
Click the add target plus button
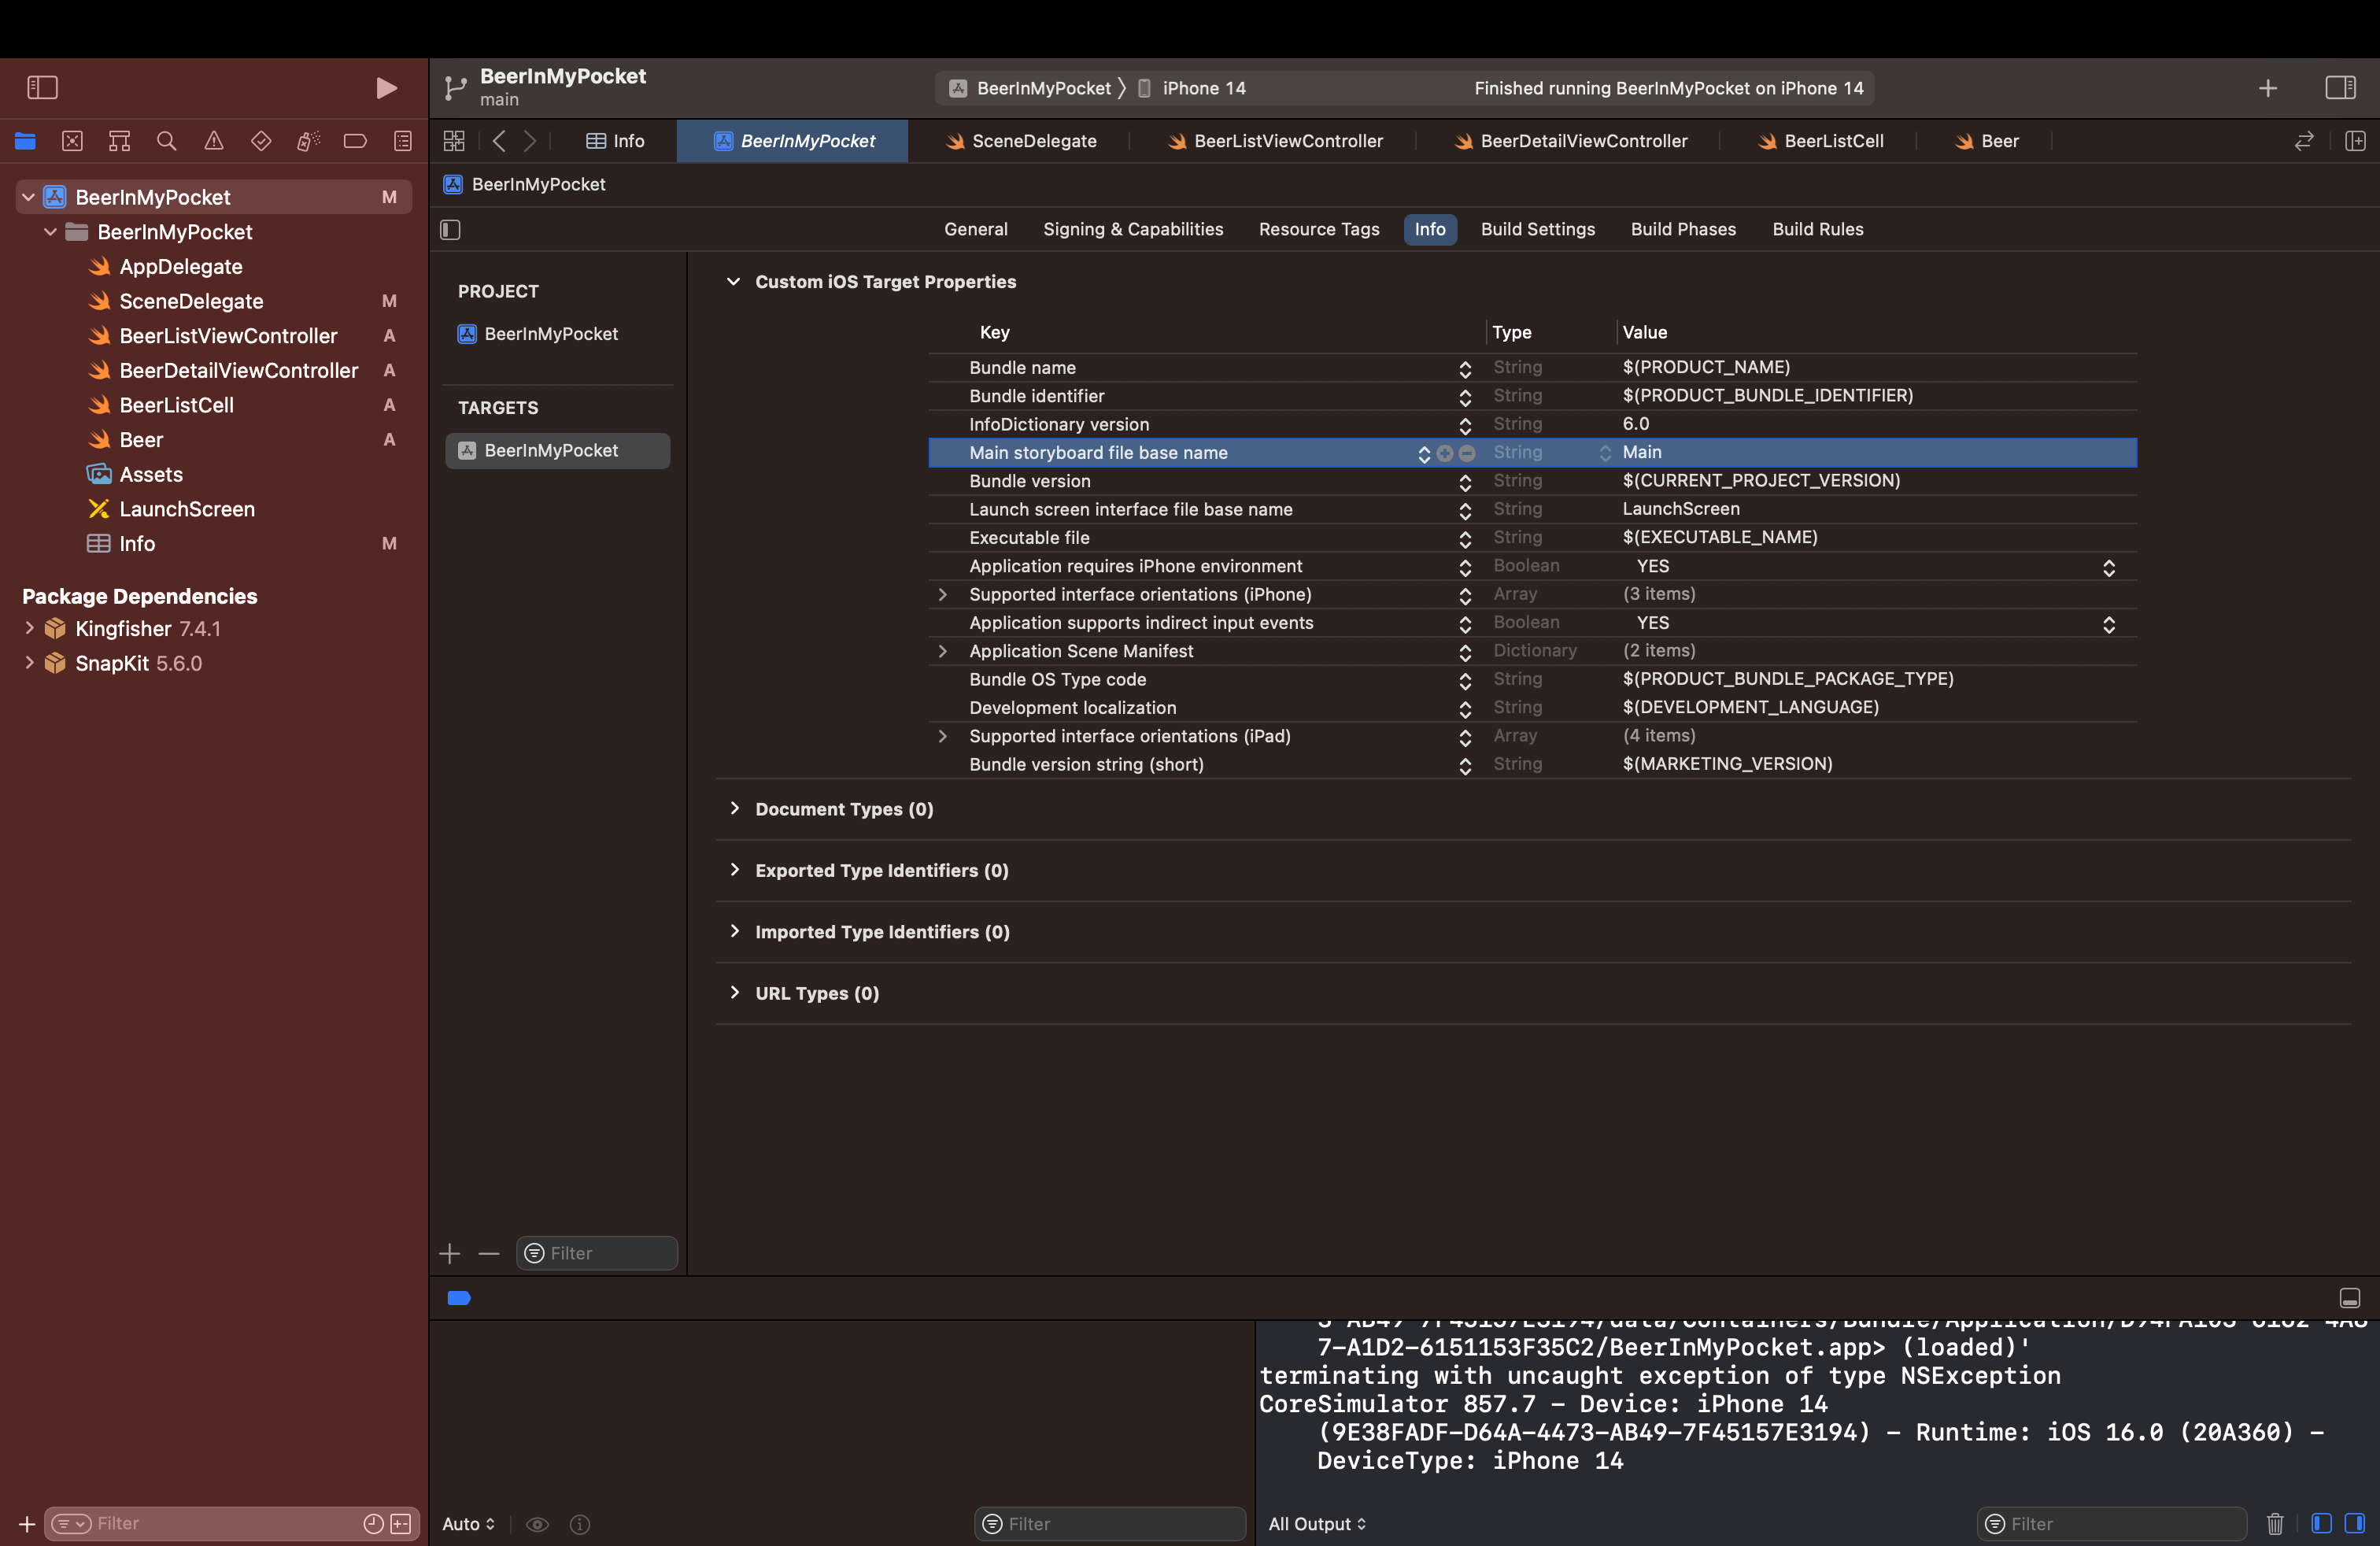tap(450, 1253)
